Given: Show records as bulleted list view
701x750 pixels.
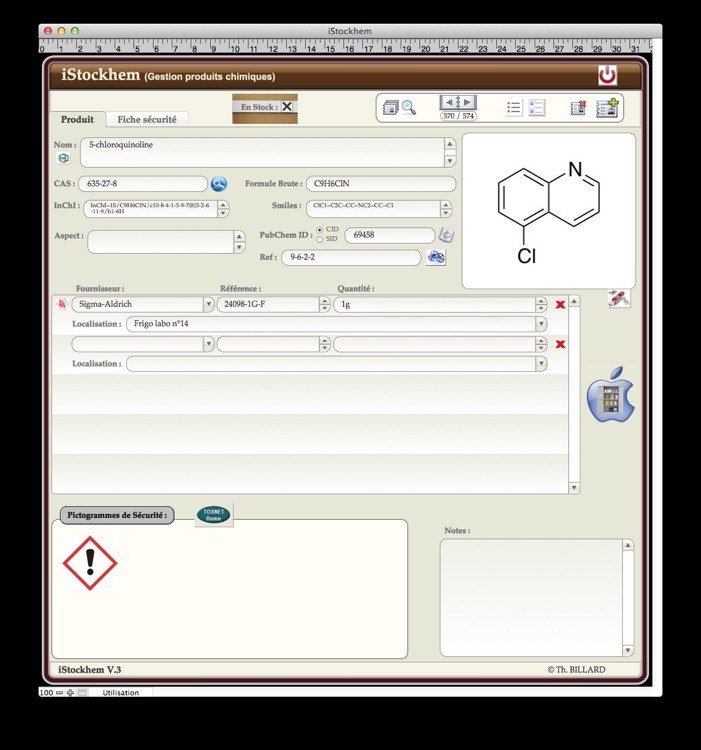Looking at the screenshot, I should tap(514, 108).
